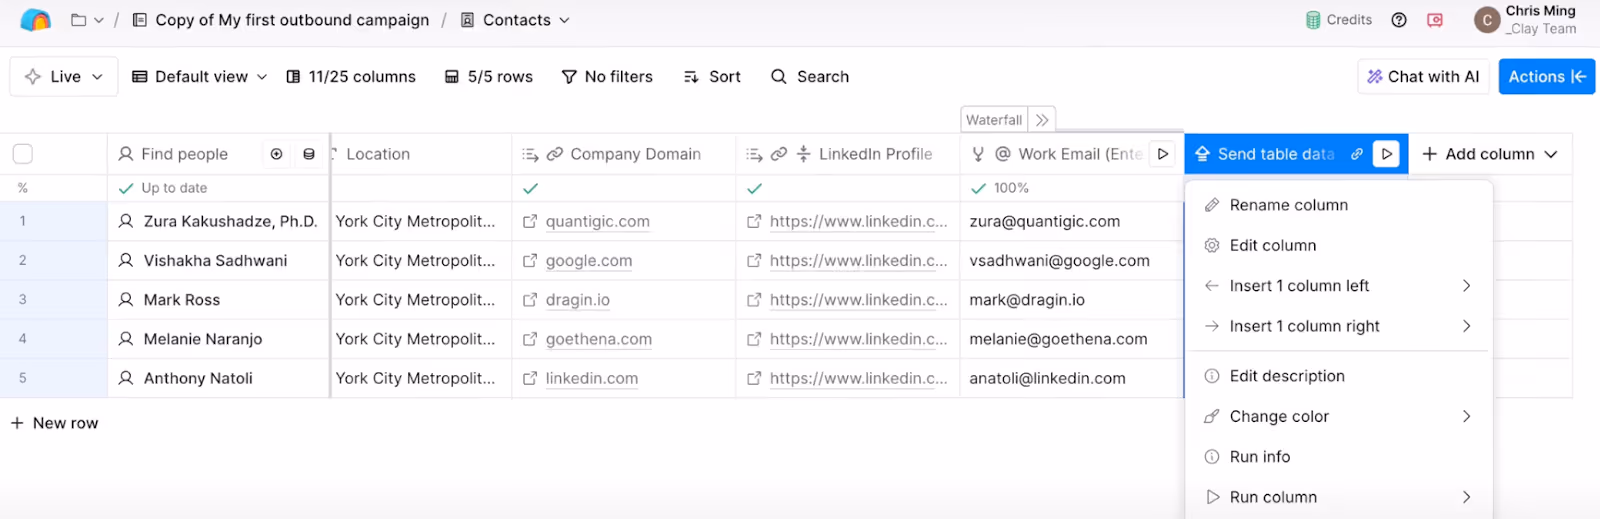Open Chris Ming account avatar
The height and width of the screenshot is (519, 1600).
pyautogui.click(x=1487, y=20)
